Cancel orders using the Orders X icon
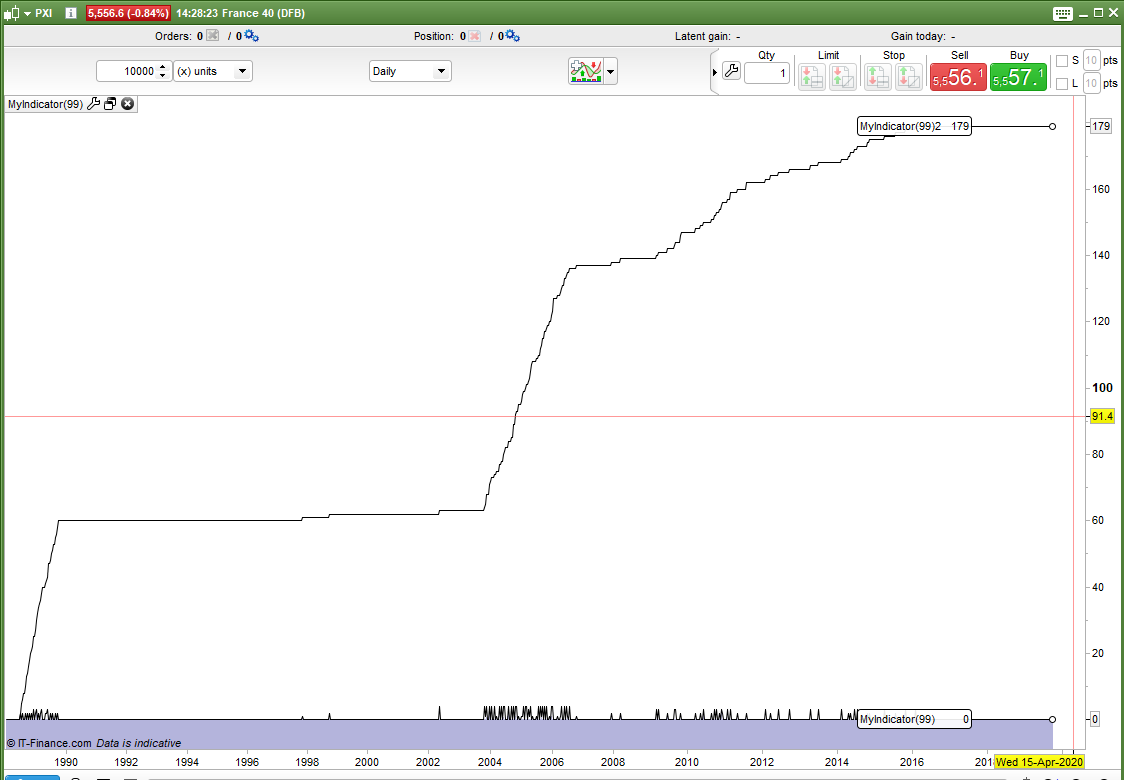Screen dimensions: 1124x780 212,35
